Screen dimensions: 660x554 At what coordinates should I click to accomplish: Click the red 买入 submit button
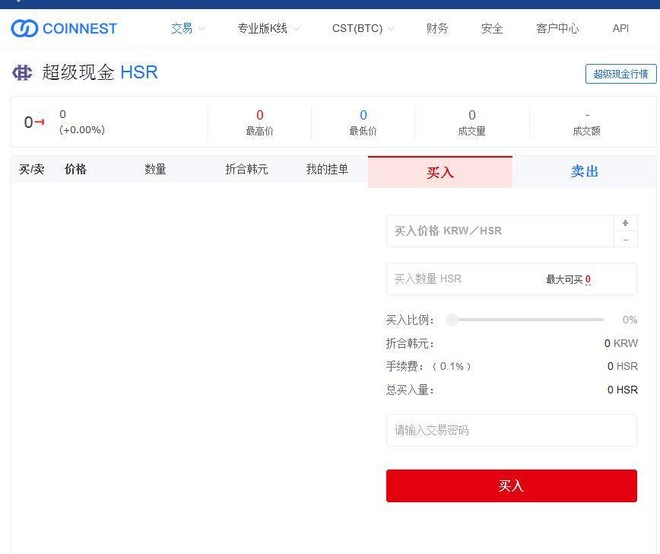511,486
